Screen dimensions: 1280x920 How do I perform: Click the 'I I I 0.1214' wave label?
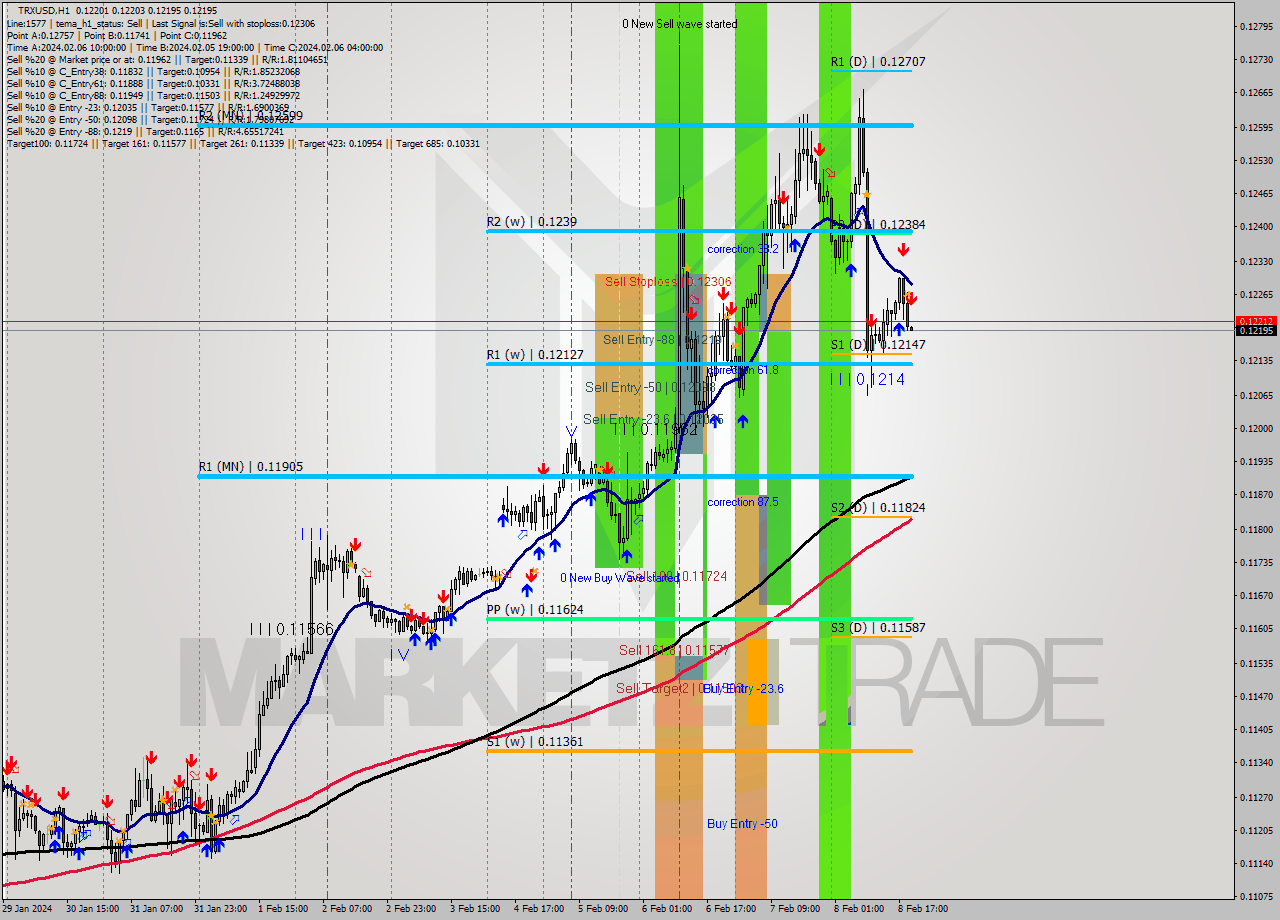pos(867,379)
